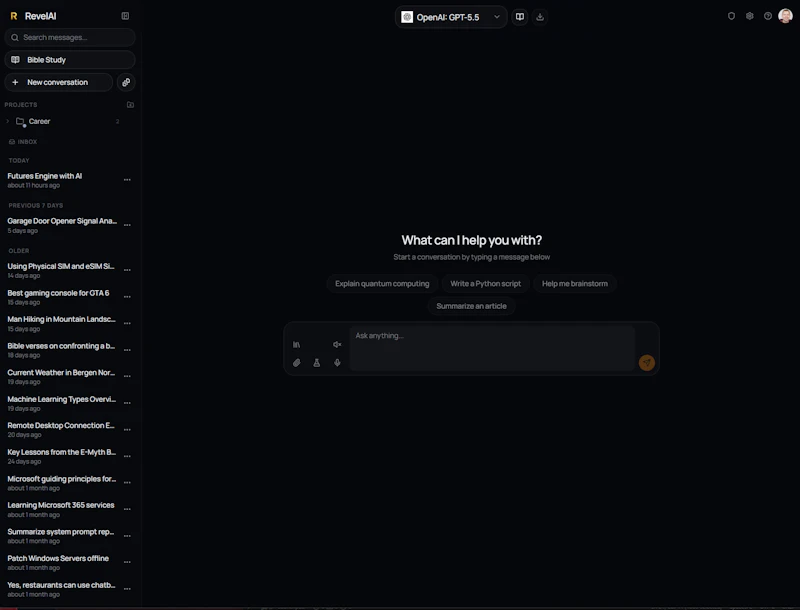The width and height of the screenshot is (800, 610).
Task: Open Current Weather in Bergen conversation
Action: [x=62, y=376]
